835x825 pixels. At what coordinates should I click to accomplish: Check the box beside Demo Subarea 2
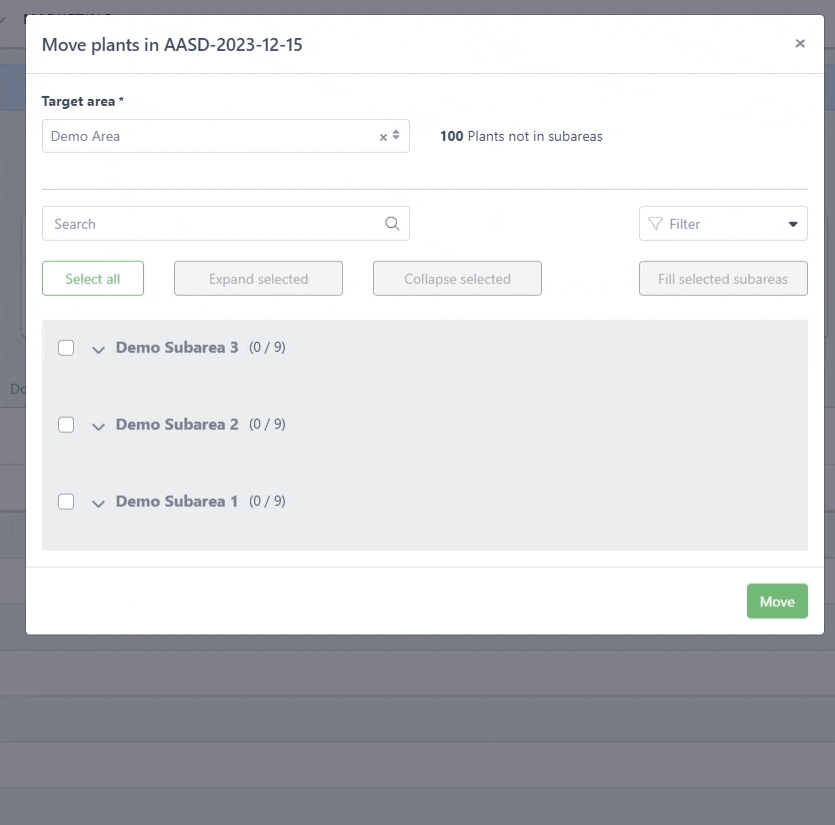tap(66, 425)
